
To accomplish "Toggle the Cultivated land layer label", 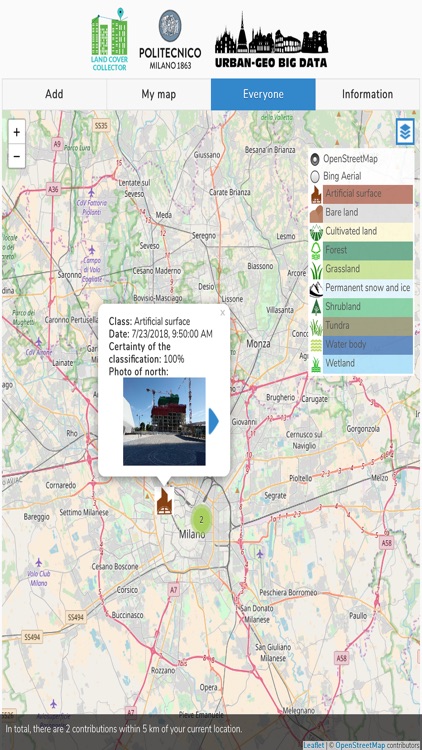I will pyautogui.click(x=351, y=231).
